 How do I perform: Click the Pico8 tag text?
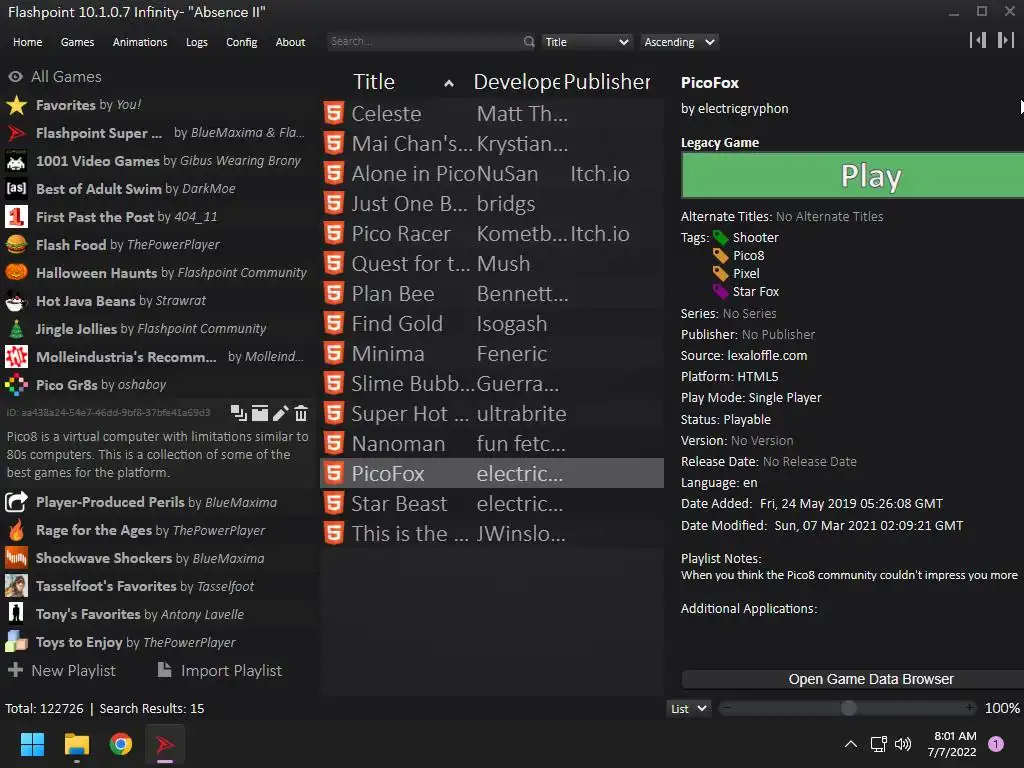pos(748,255)
